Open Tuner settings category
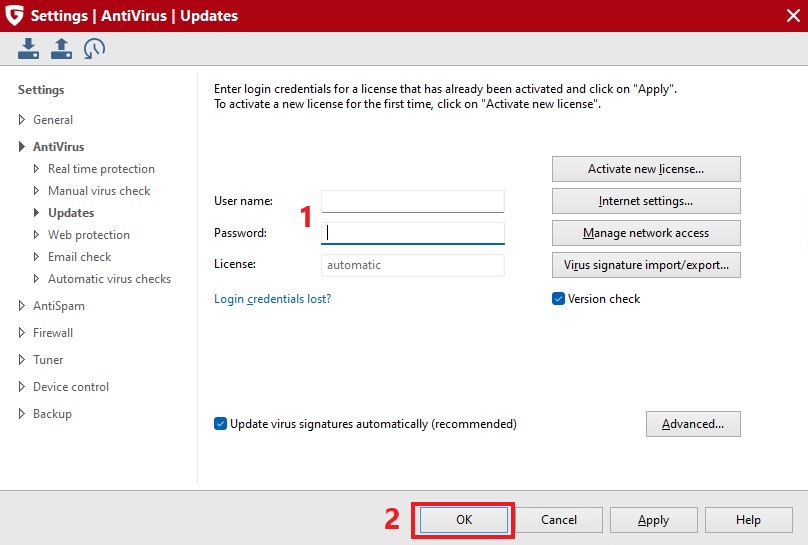The height and width of the screenshot is (545, 808). (x=48, y=360)
